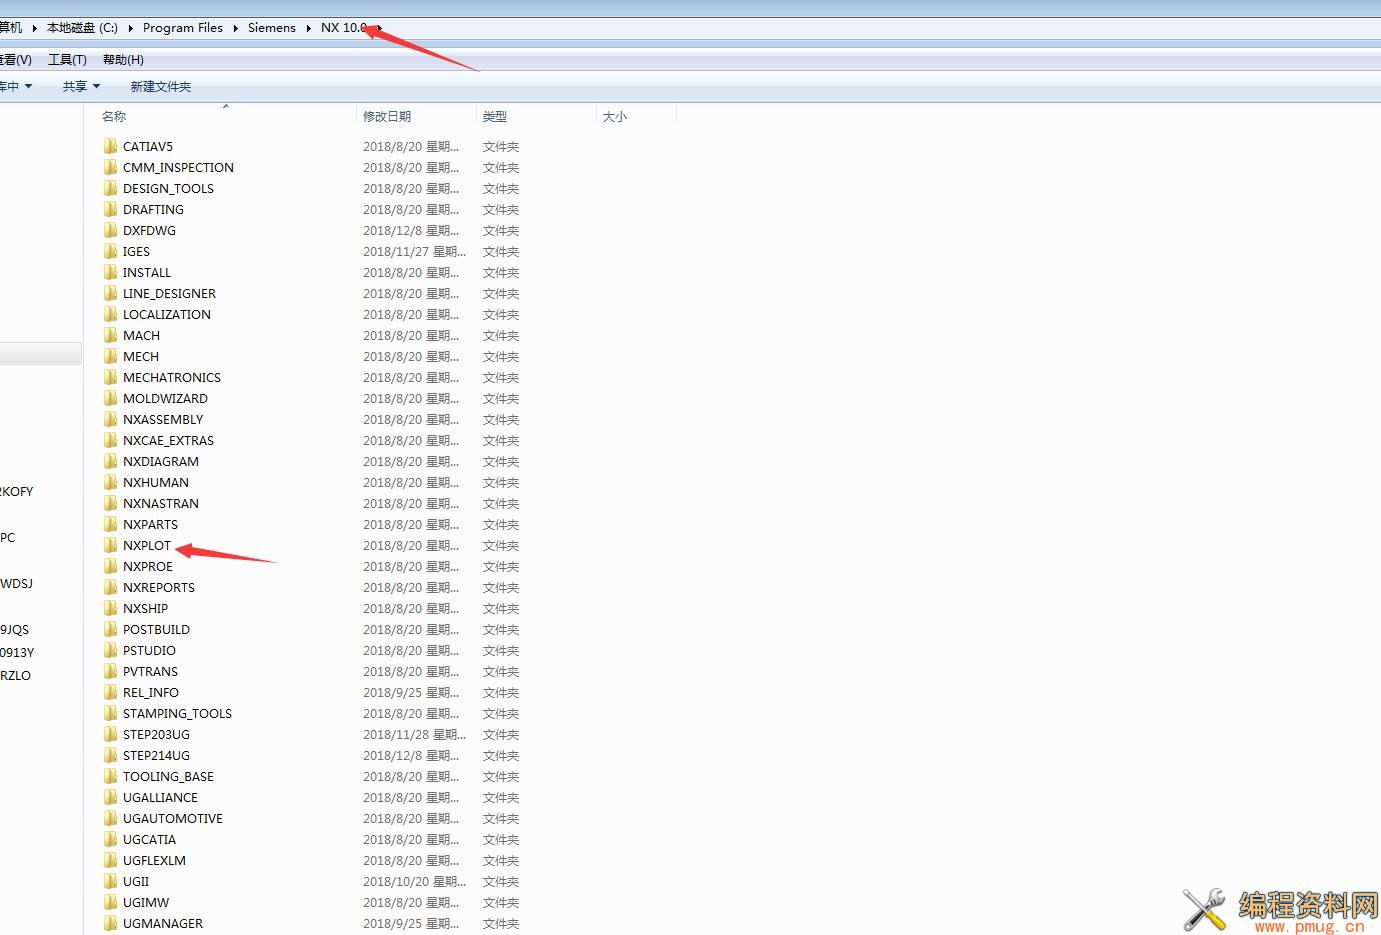
Task: Go to Program Files in address bar
Action: (183, 28)
